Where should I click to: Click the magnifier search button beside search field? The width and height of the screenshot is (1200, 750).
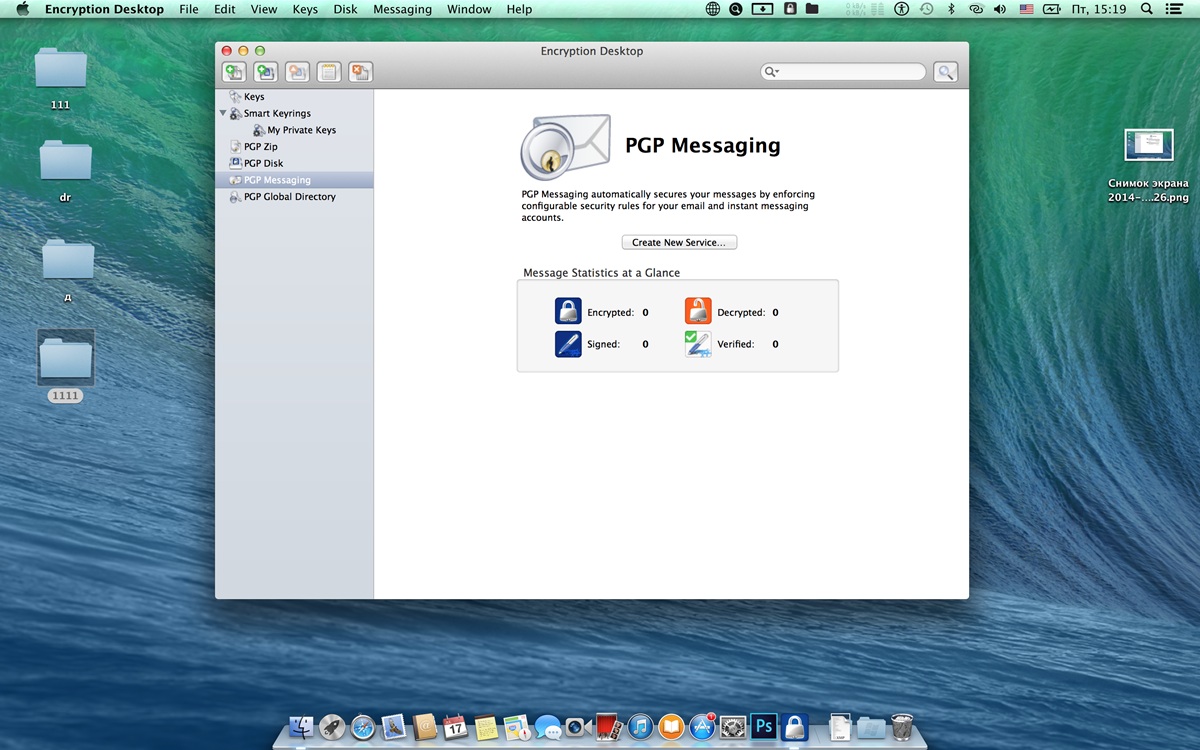[945, 72]
